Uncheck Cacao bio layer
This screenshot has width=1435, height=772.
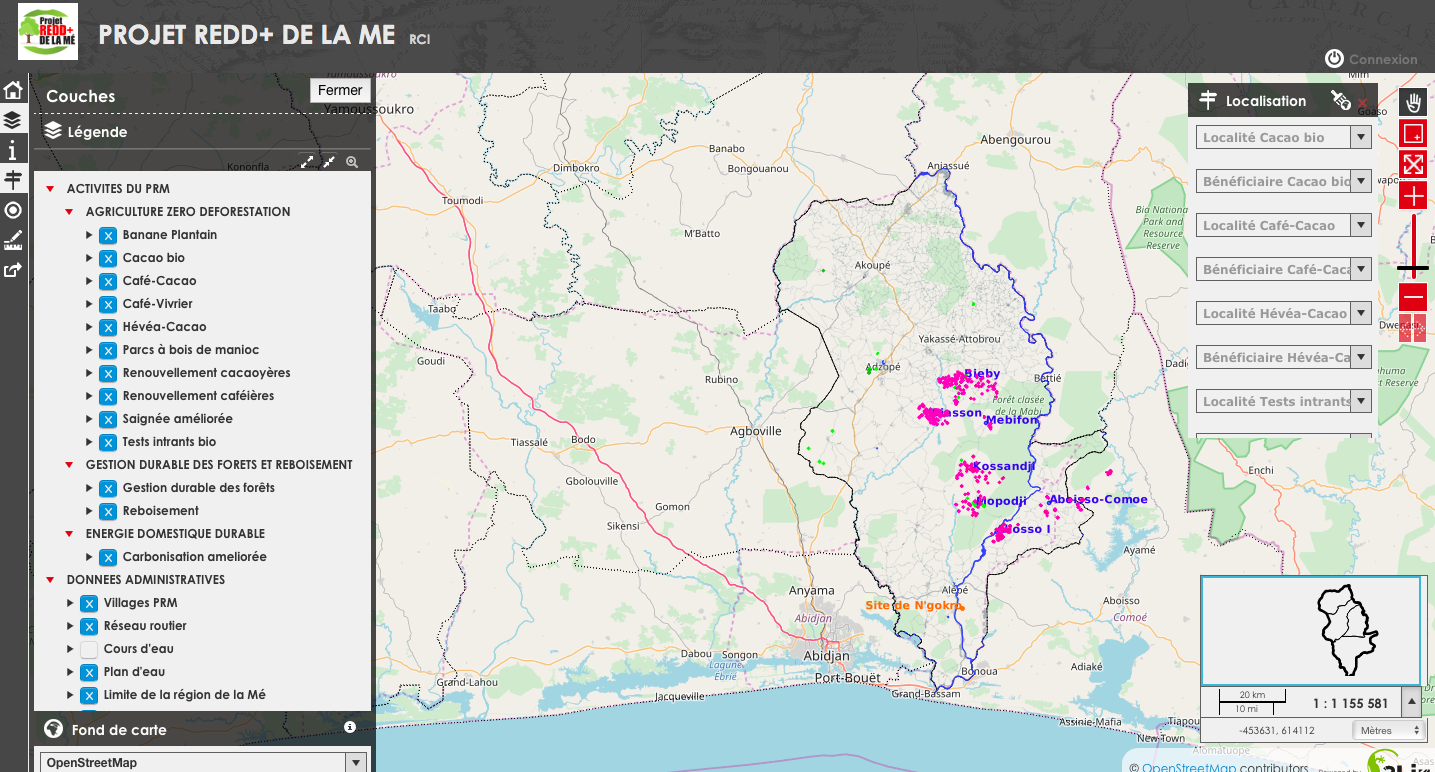pyautogui.click(x=108, y=259)
